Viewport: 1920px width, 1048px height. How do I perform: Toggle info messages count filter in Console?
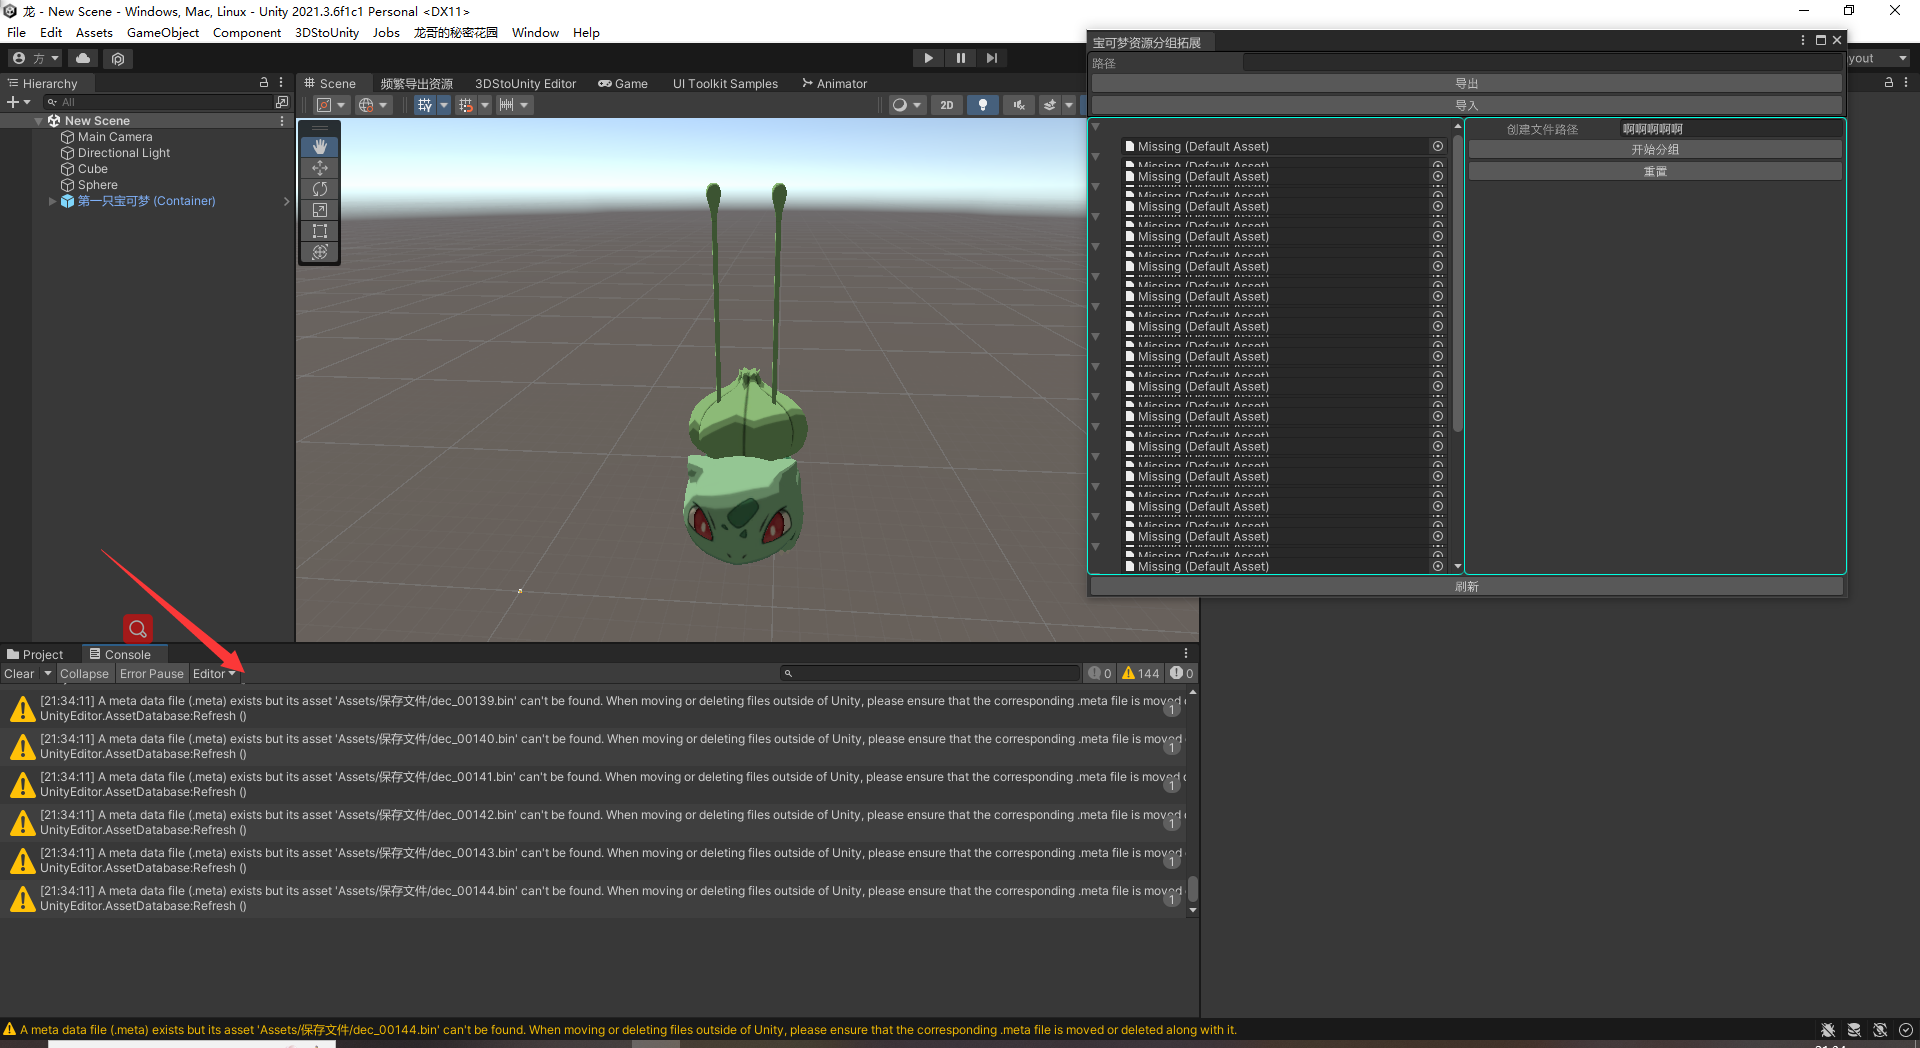[1100, 674]
